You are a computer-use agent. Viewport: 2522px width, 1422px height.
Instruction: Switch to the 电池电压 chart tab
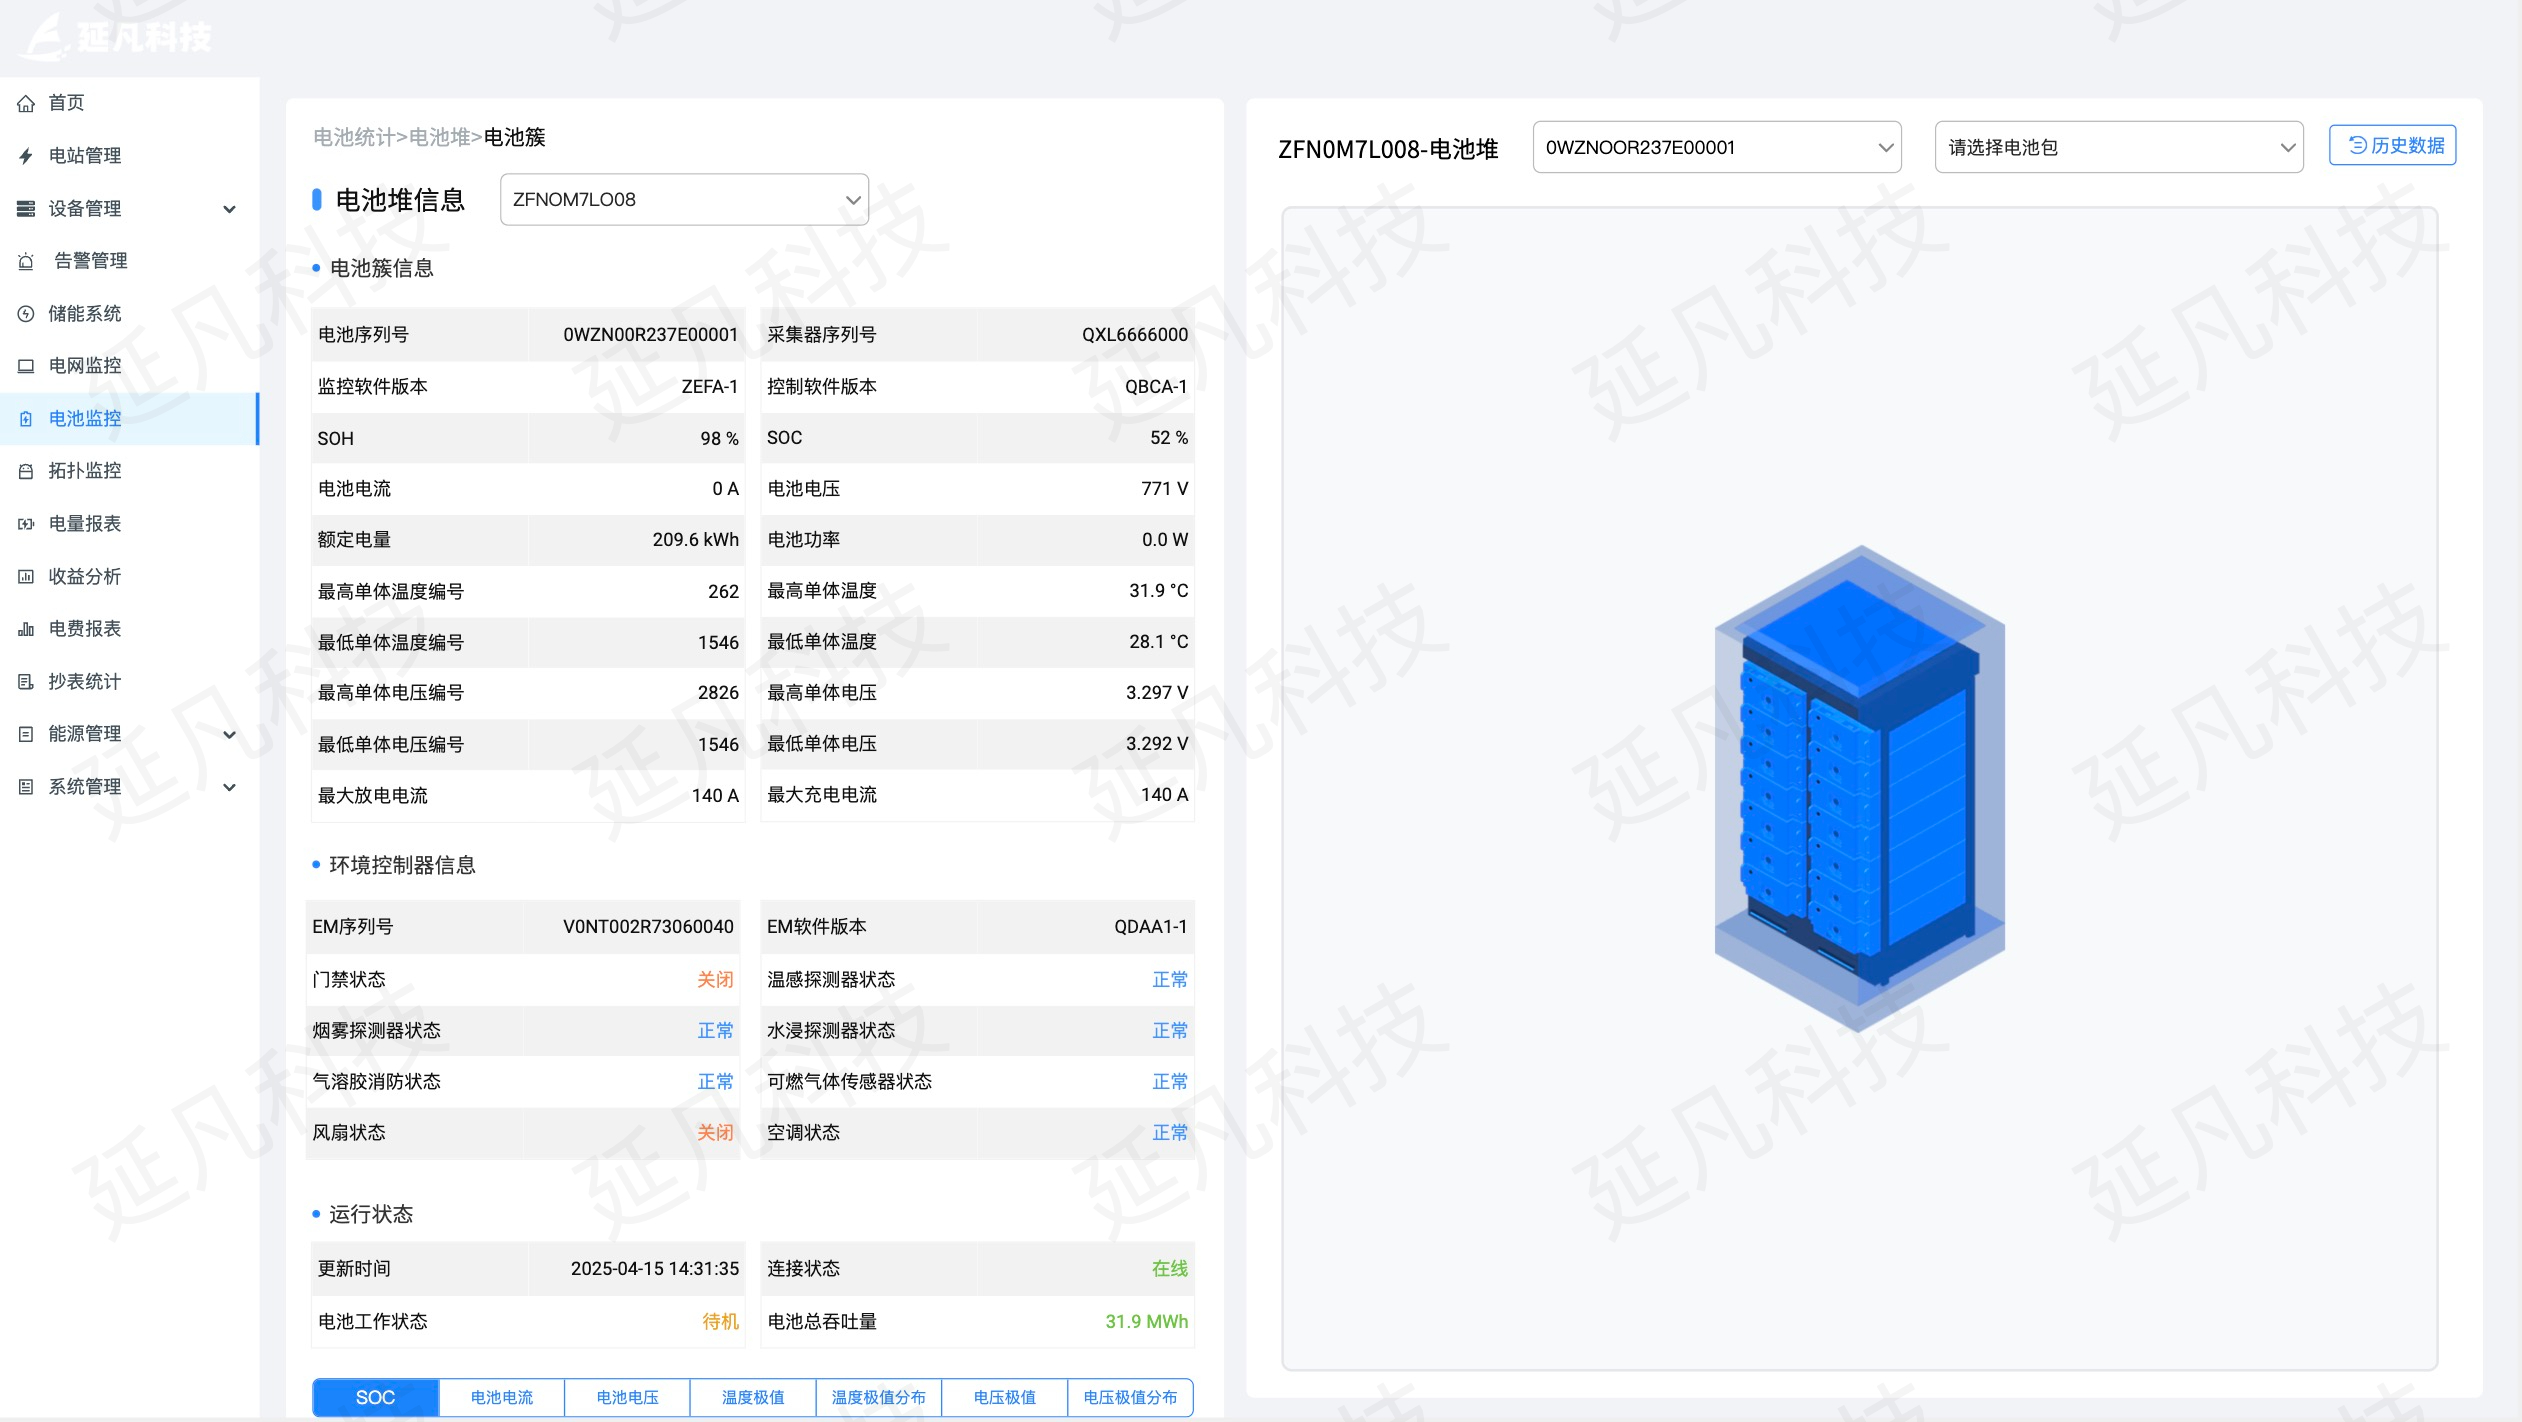tap(627, 1397)
